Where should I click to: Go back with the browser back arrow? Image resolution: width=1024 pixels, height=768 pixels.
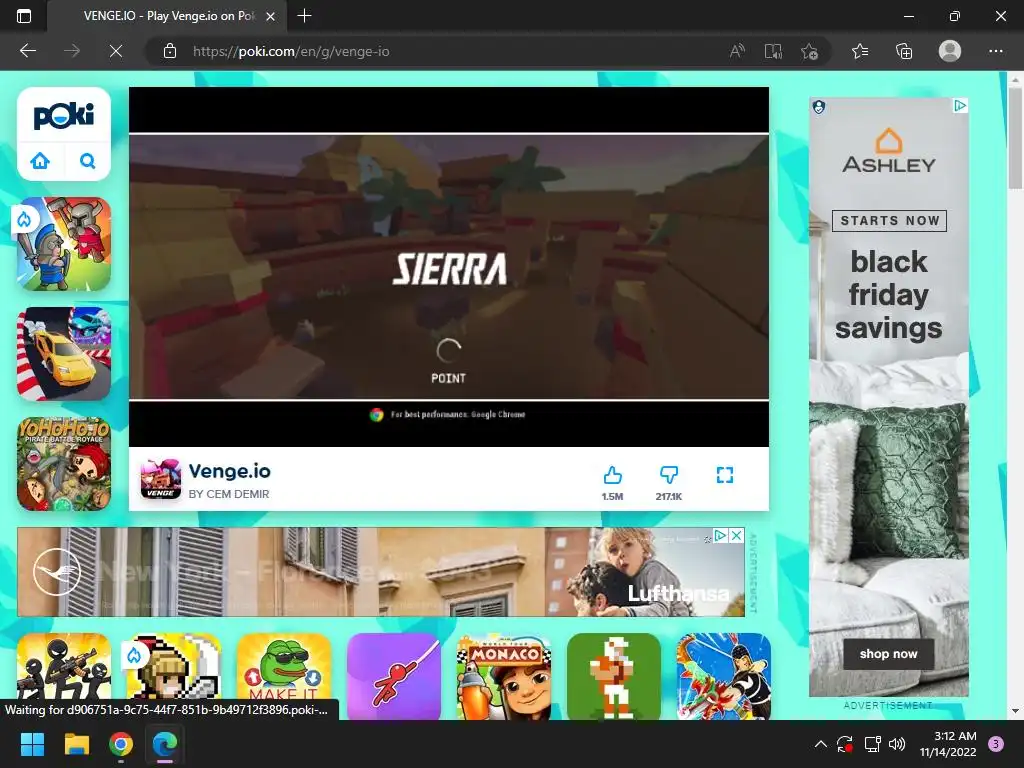(28, 51)
